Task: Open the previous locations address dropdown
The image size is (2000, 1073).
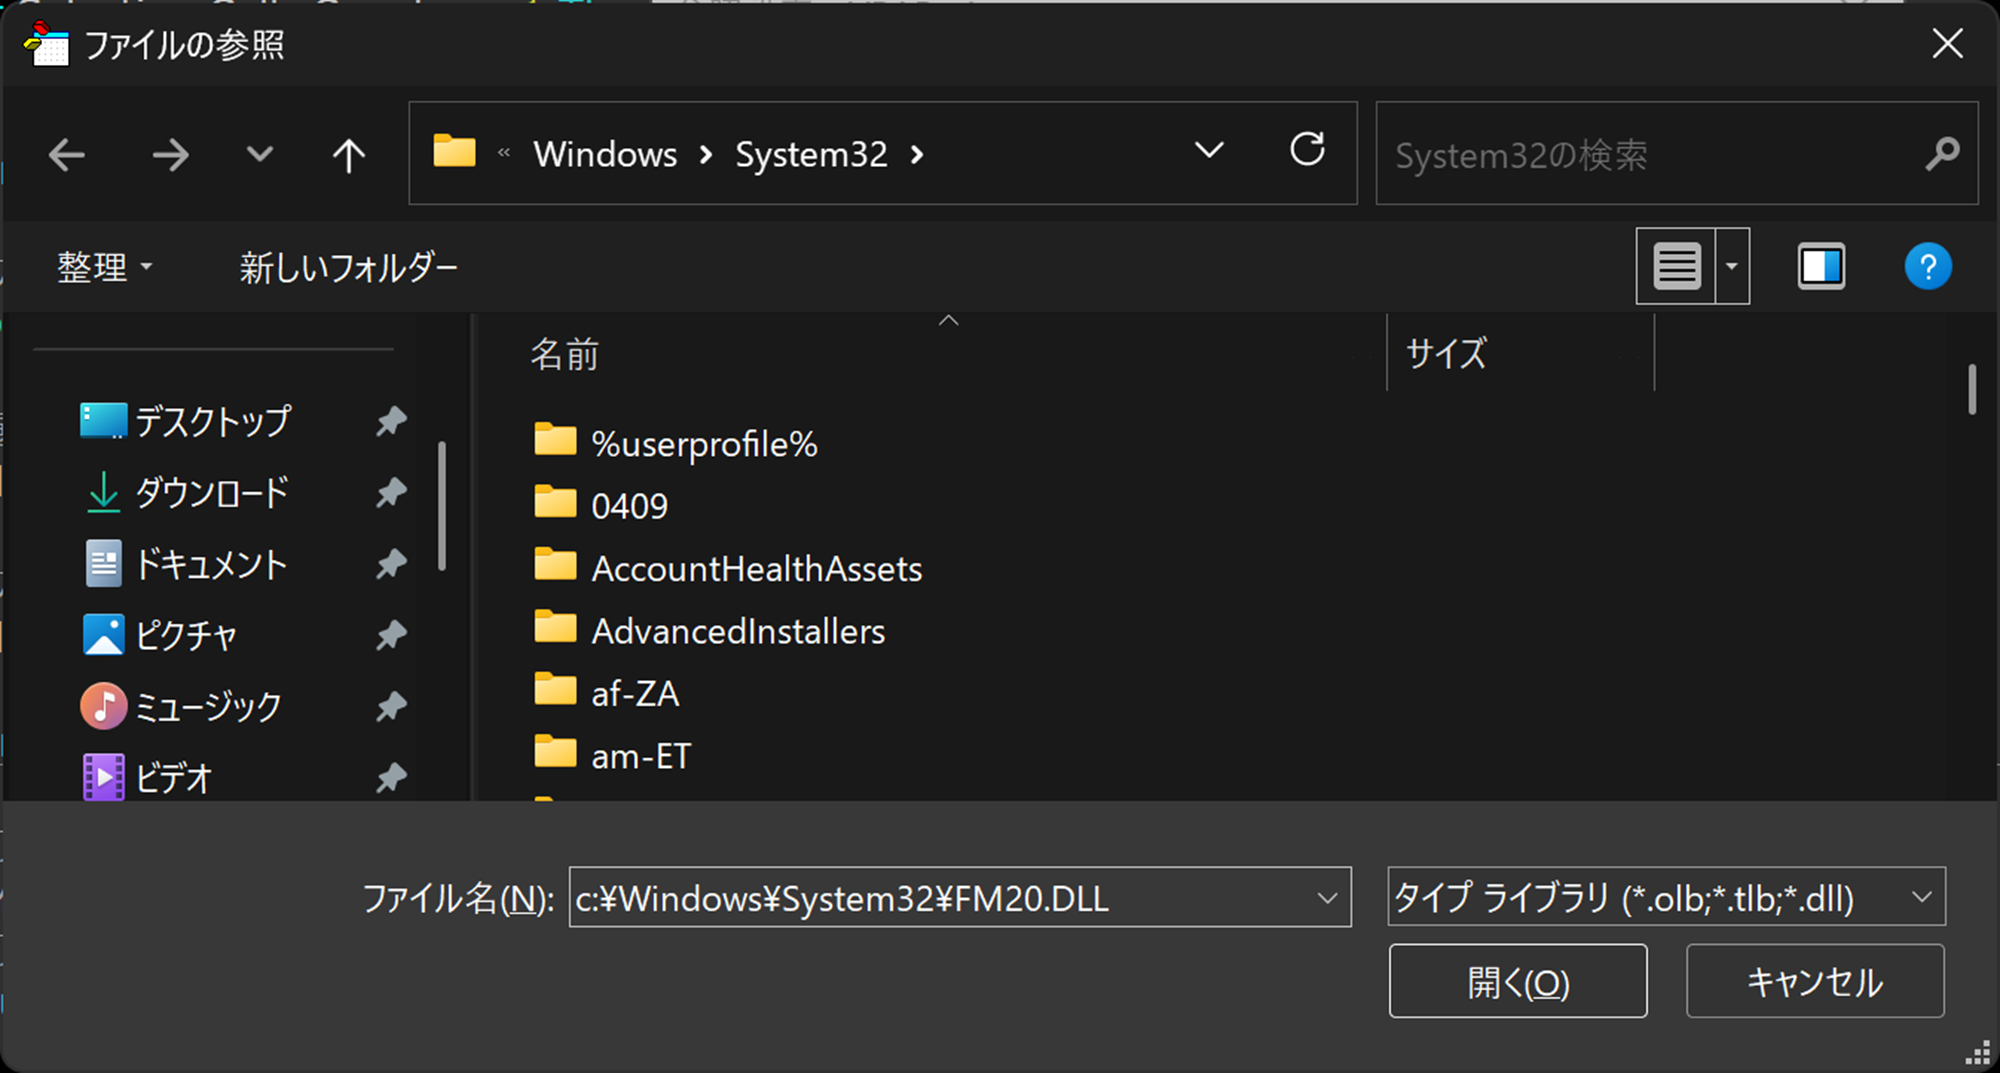Action: coord(1209,151)
